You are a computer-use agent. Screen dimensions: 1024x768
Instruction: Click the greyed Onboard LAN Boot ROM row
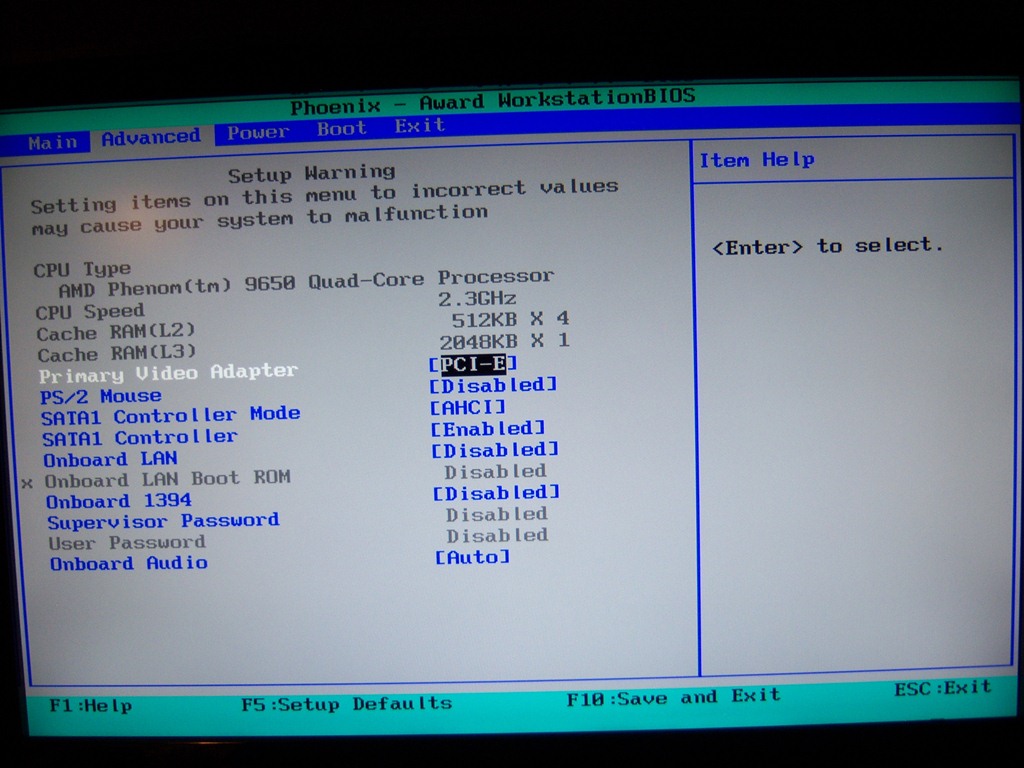coord(168,479)
